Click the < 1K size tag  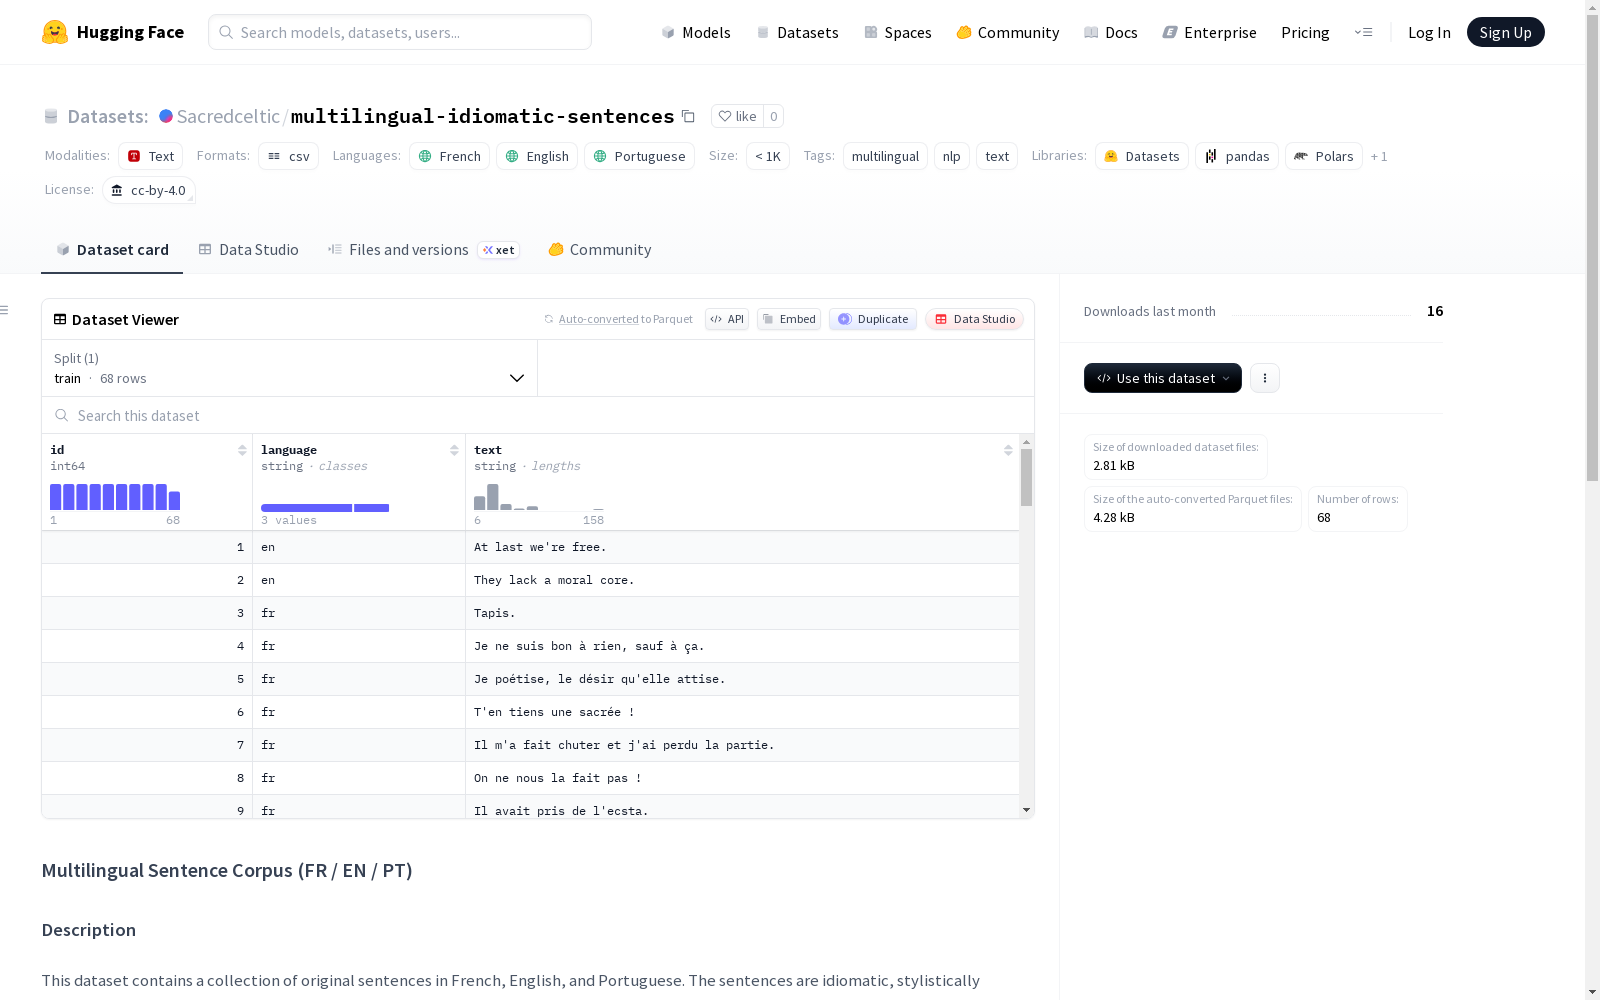coord(768,156)
